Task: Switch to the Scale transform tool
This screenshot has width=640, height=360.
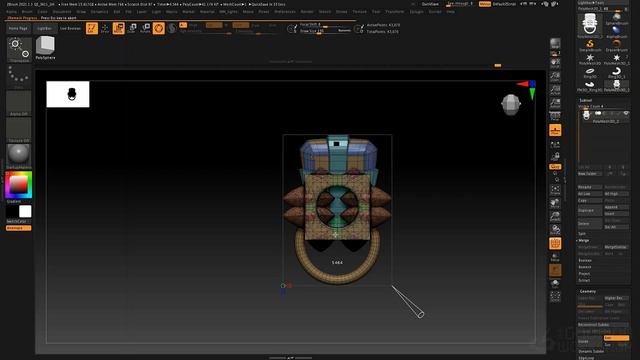Action: click(x=132, y=28)
